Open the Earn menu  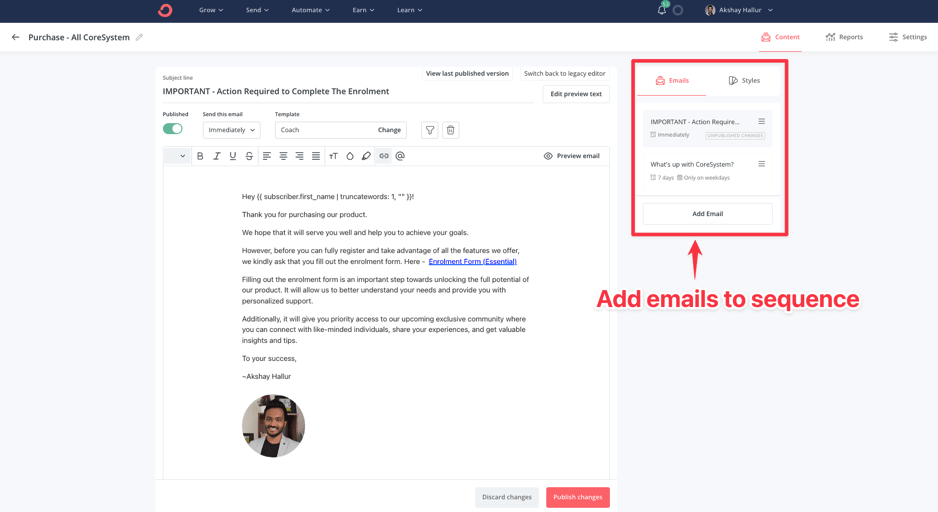pyautogui.click(x=363, y=10)
